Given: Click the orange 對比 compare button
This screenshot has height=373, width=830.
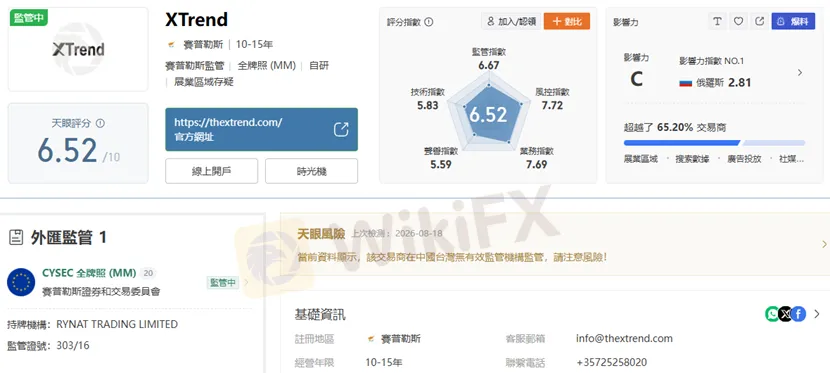Looking at the screenshot, I should point(567,21).
